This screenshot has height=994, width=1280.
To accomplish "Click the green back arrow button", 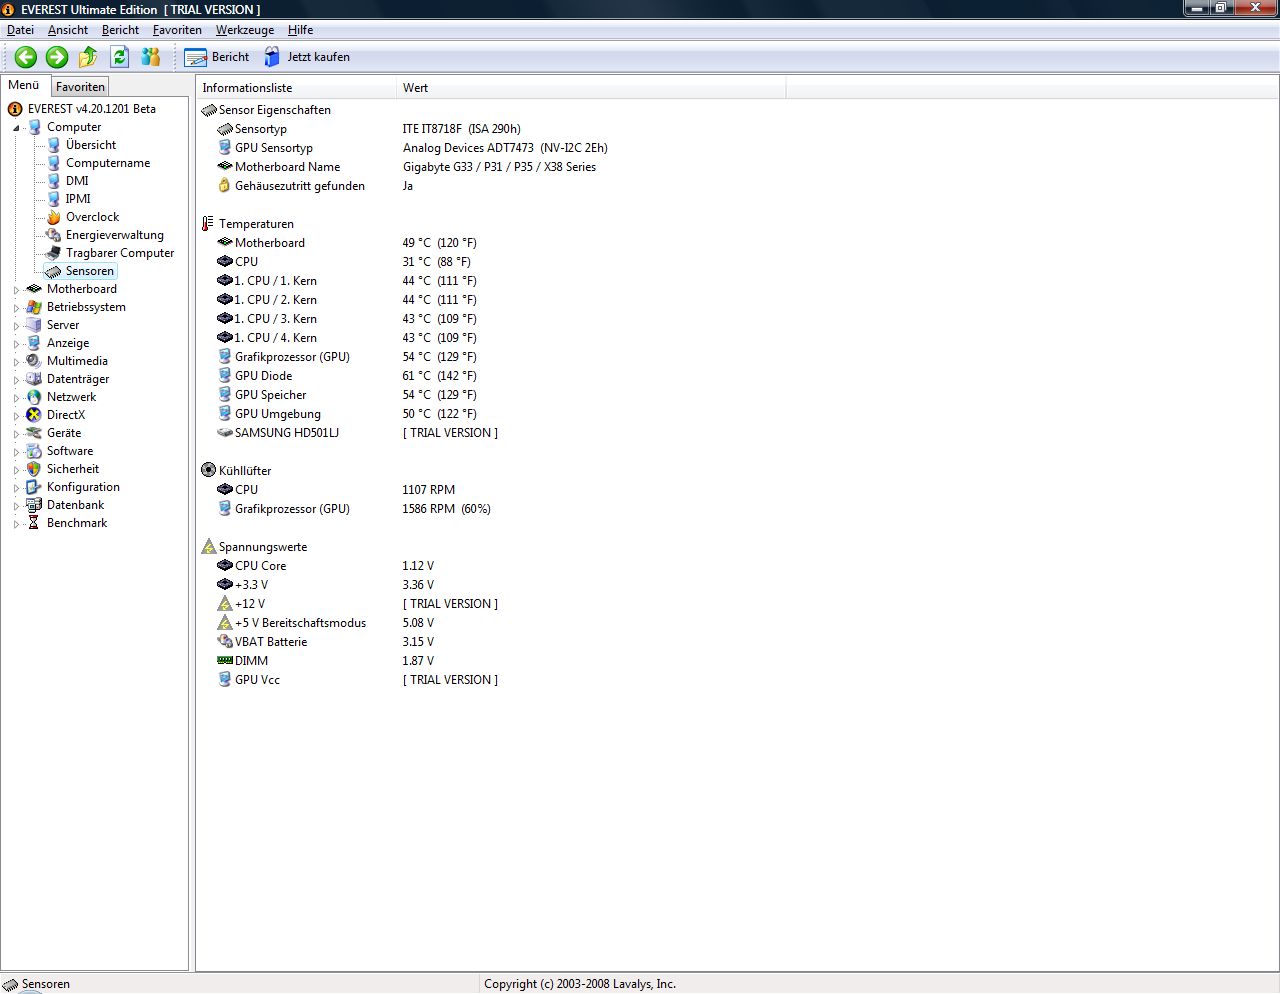I will (25, 57).
